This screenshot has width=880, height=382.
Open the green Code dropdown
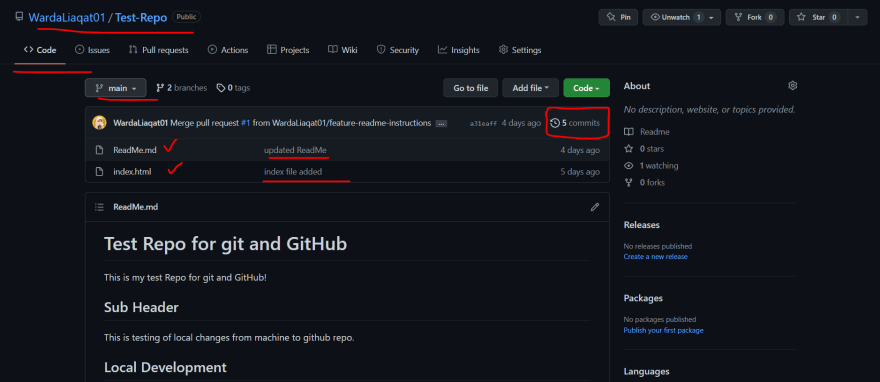586,88
